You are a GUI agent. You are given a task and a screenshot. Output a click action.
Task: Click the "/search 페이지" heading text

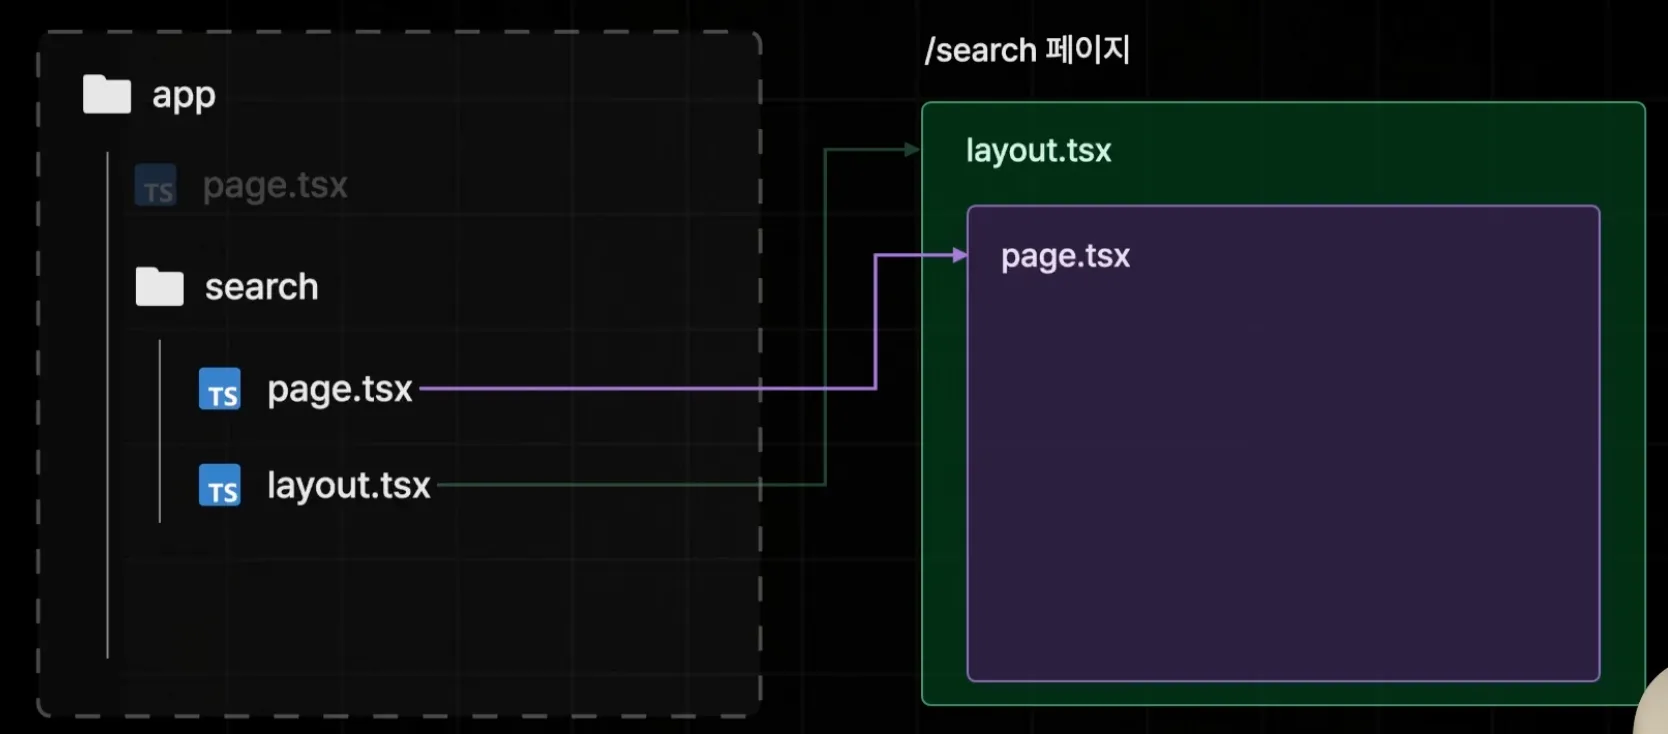tap(1027, 50)
